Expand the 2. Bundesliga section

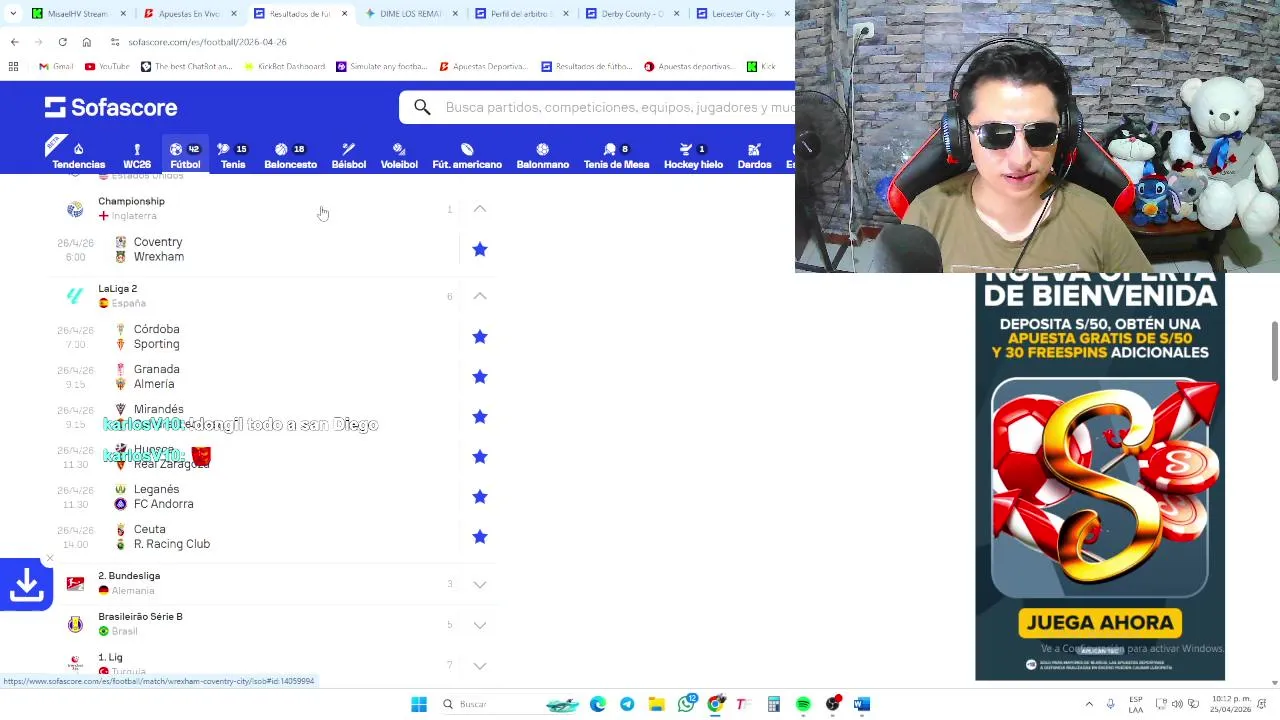pos(480,584)
